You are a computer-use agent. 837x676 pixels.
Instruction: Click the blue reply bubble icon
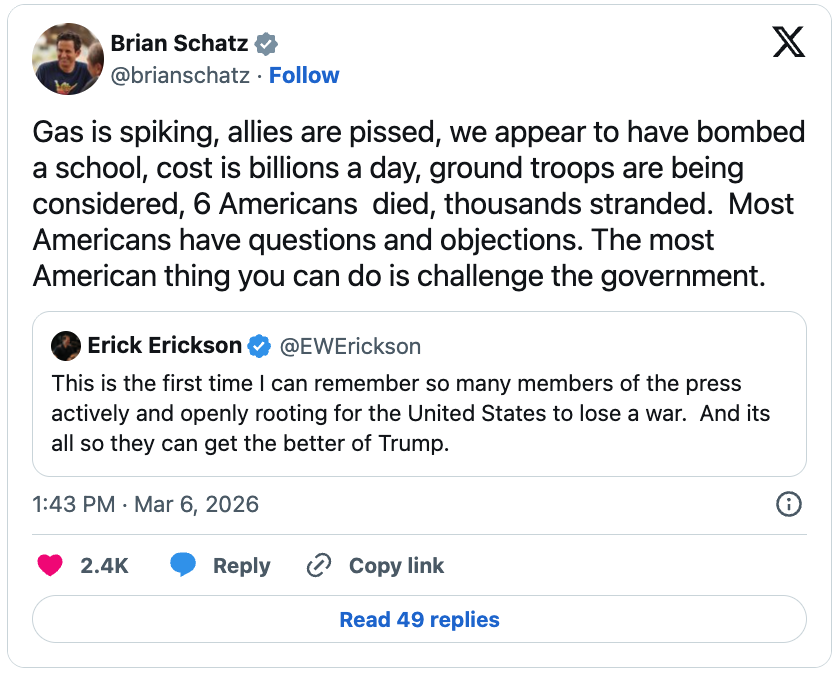pyautogui.click(x=182, y=566)
